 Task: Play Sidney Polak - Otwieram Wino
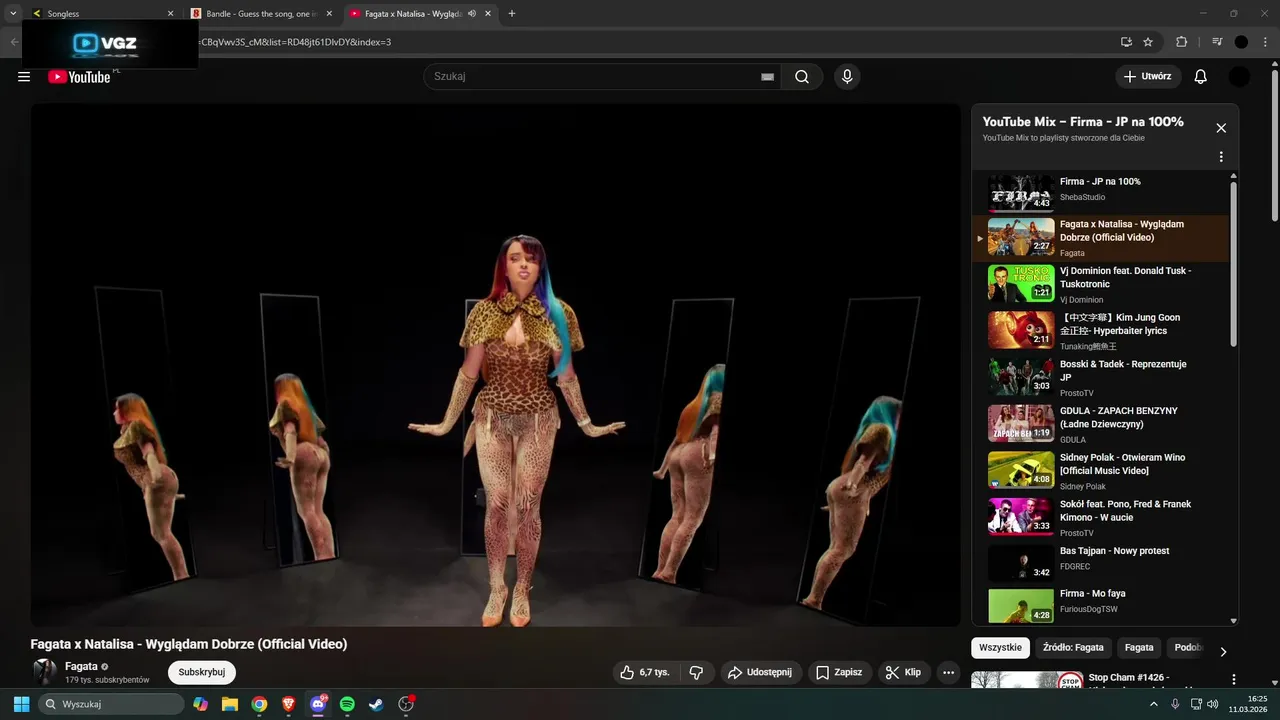point(1100,471)
